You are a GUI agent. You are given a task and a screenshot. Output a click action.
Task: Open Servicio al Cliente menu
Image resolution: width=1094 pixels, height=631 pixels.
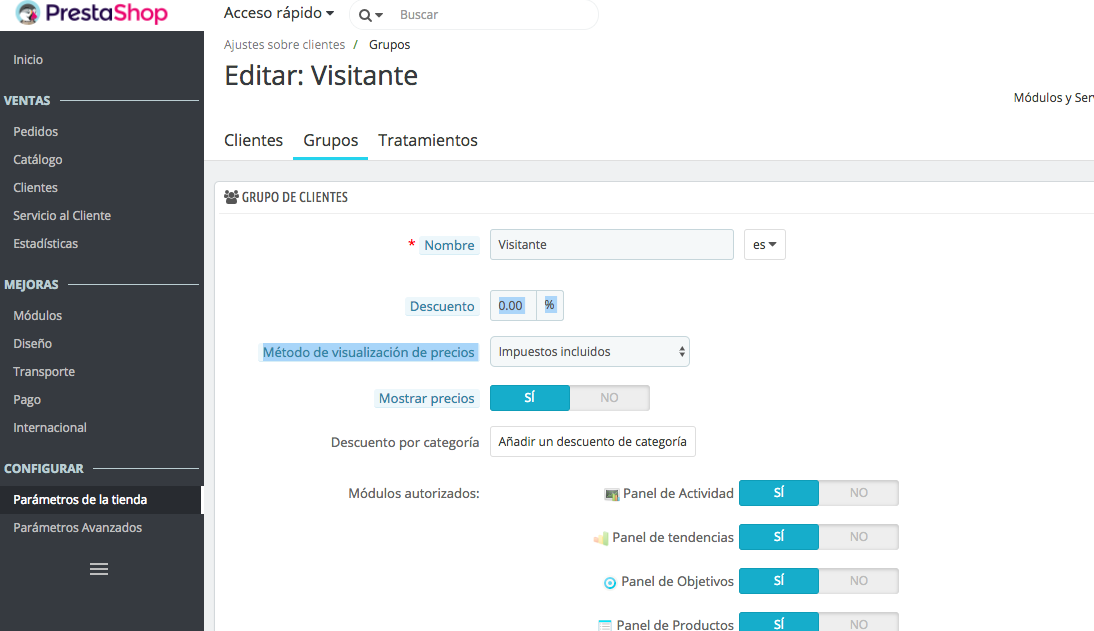[x=62, y=216]
